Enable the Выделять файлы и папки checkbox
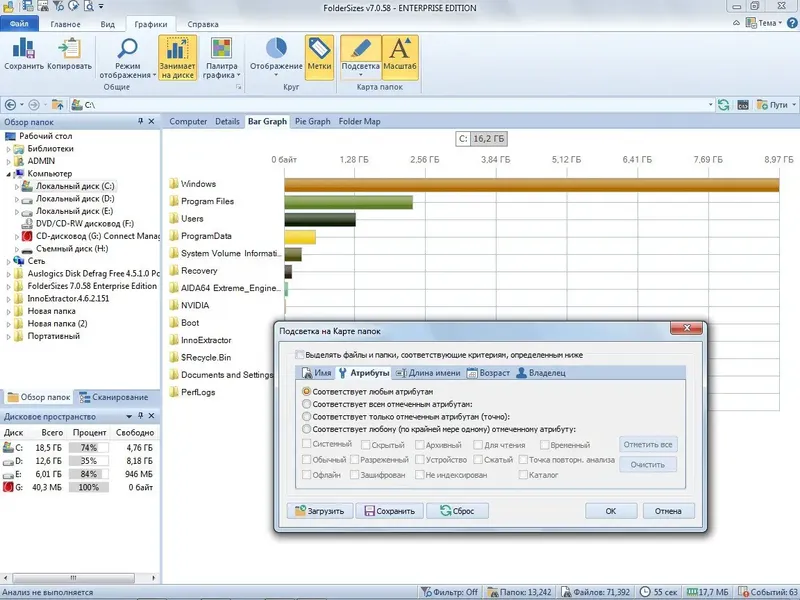 point(300,355)
